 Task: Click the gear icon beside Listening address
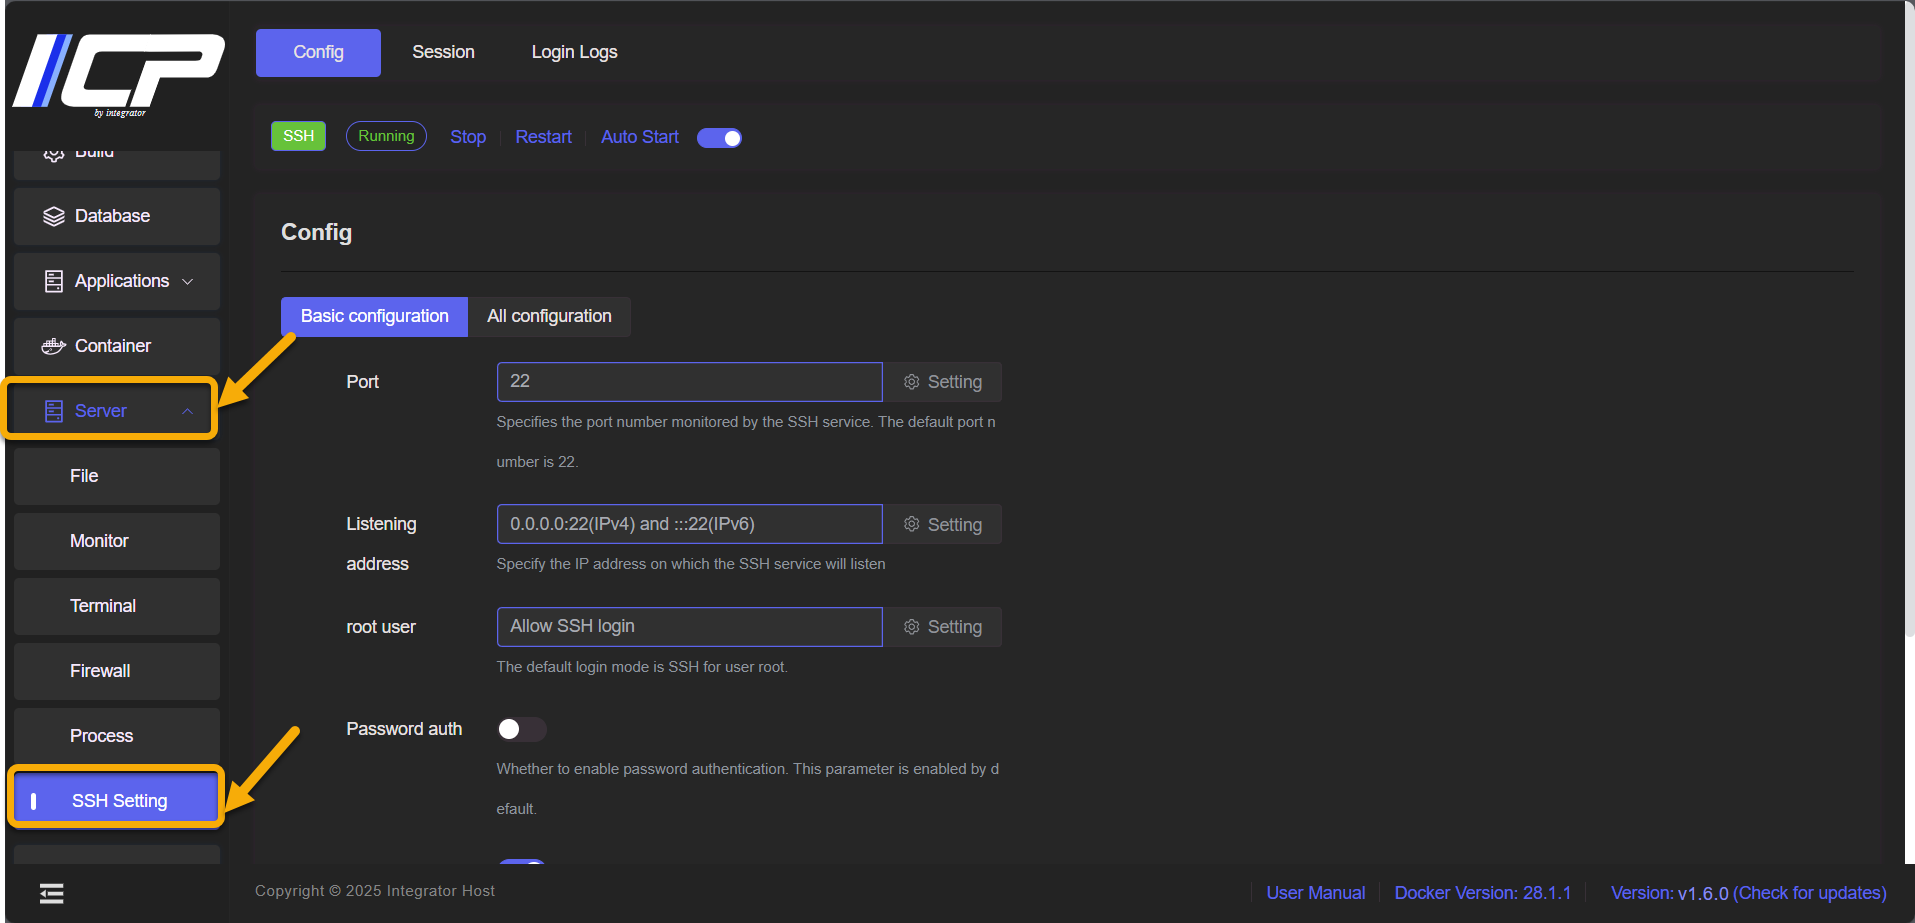point(912,524)
